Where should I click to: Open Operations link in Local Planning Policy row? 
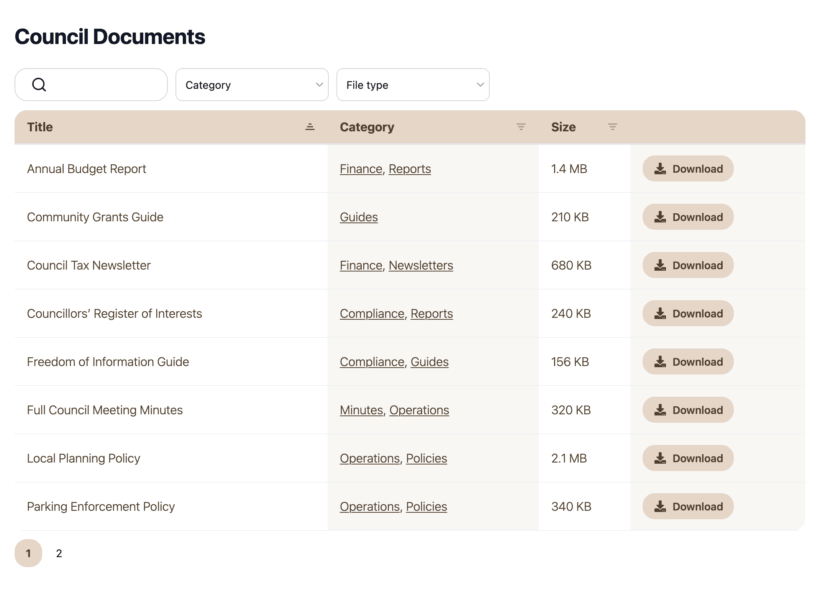point(370,459)
